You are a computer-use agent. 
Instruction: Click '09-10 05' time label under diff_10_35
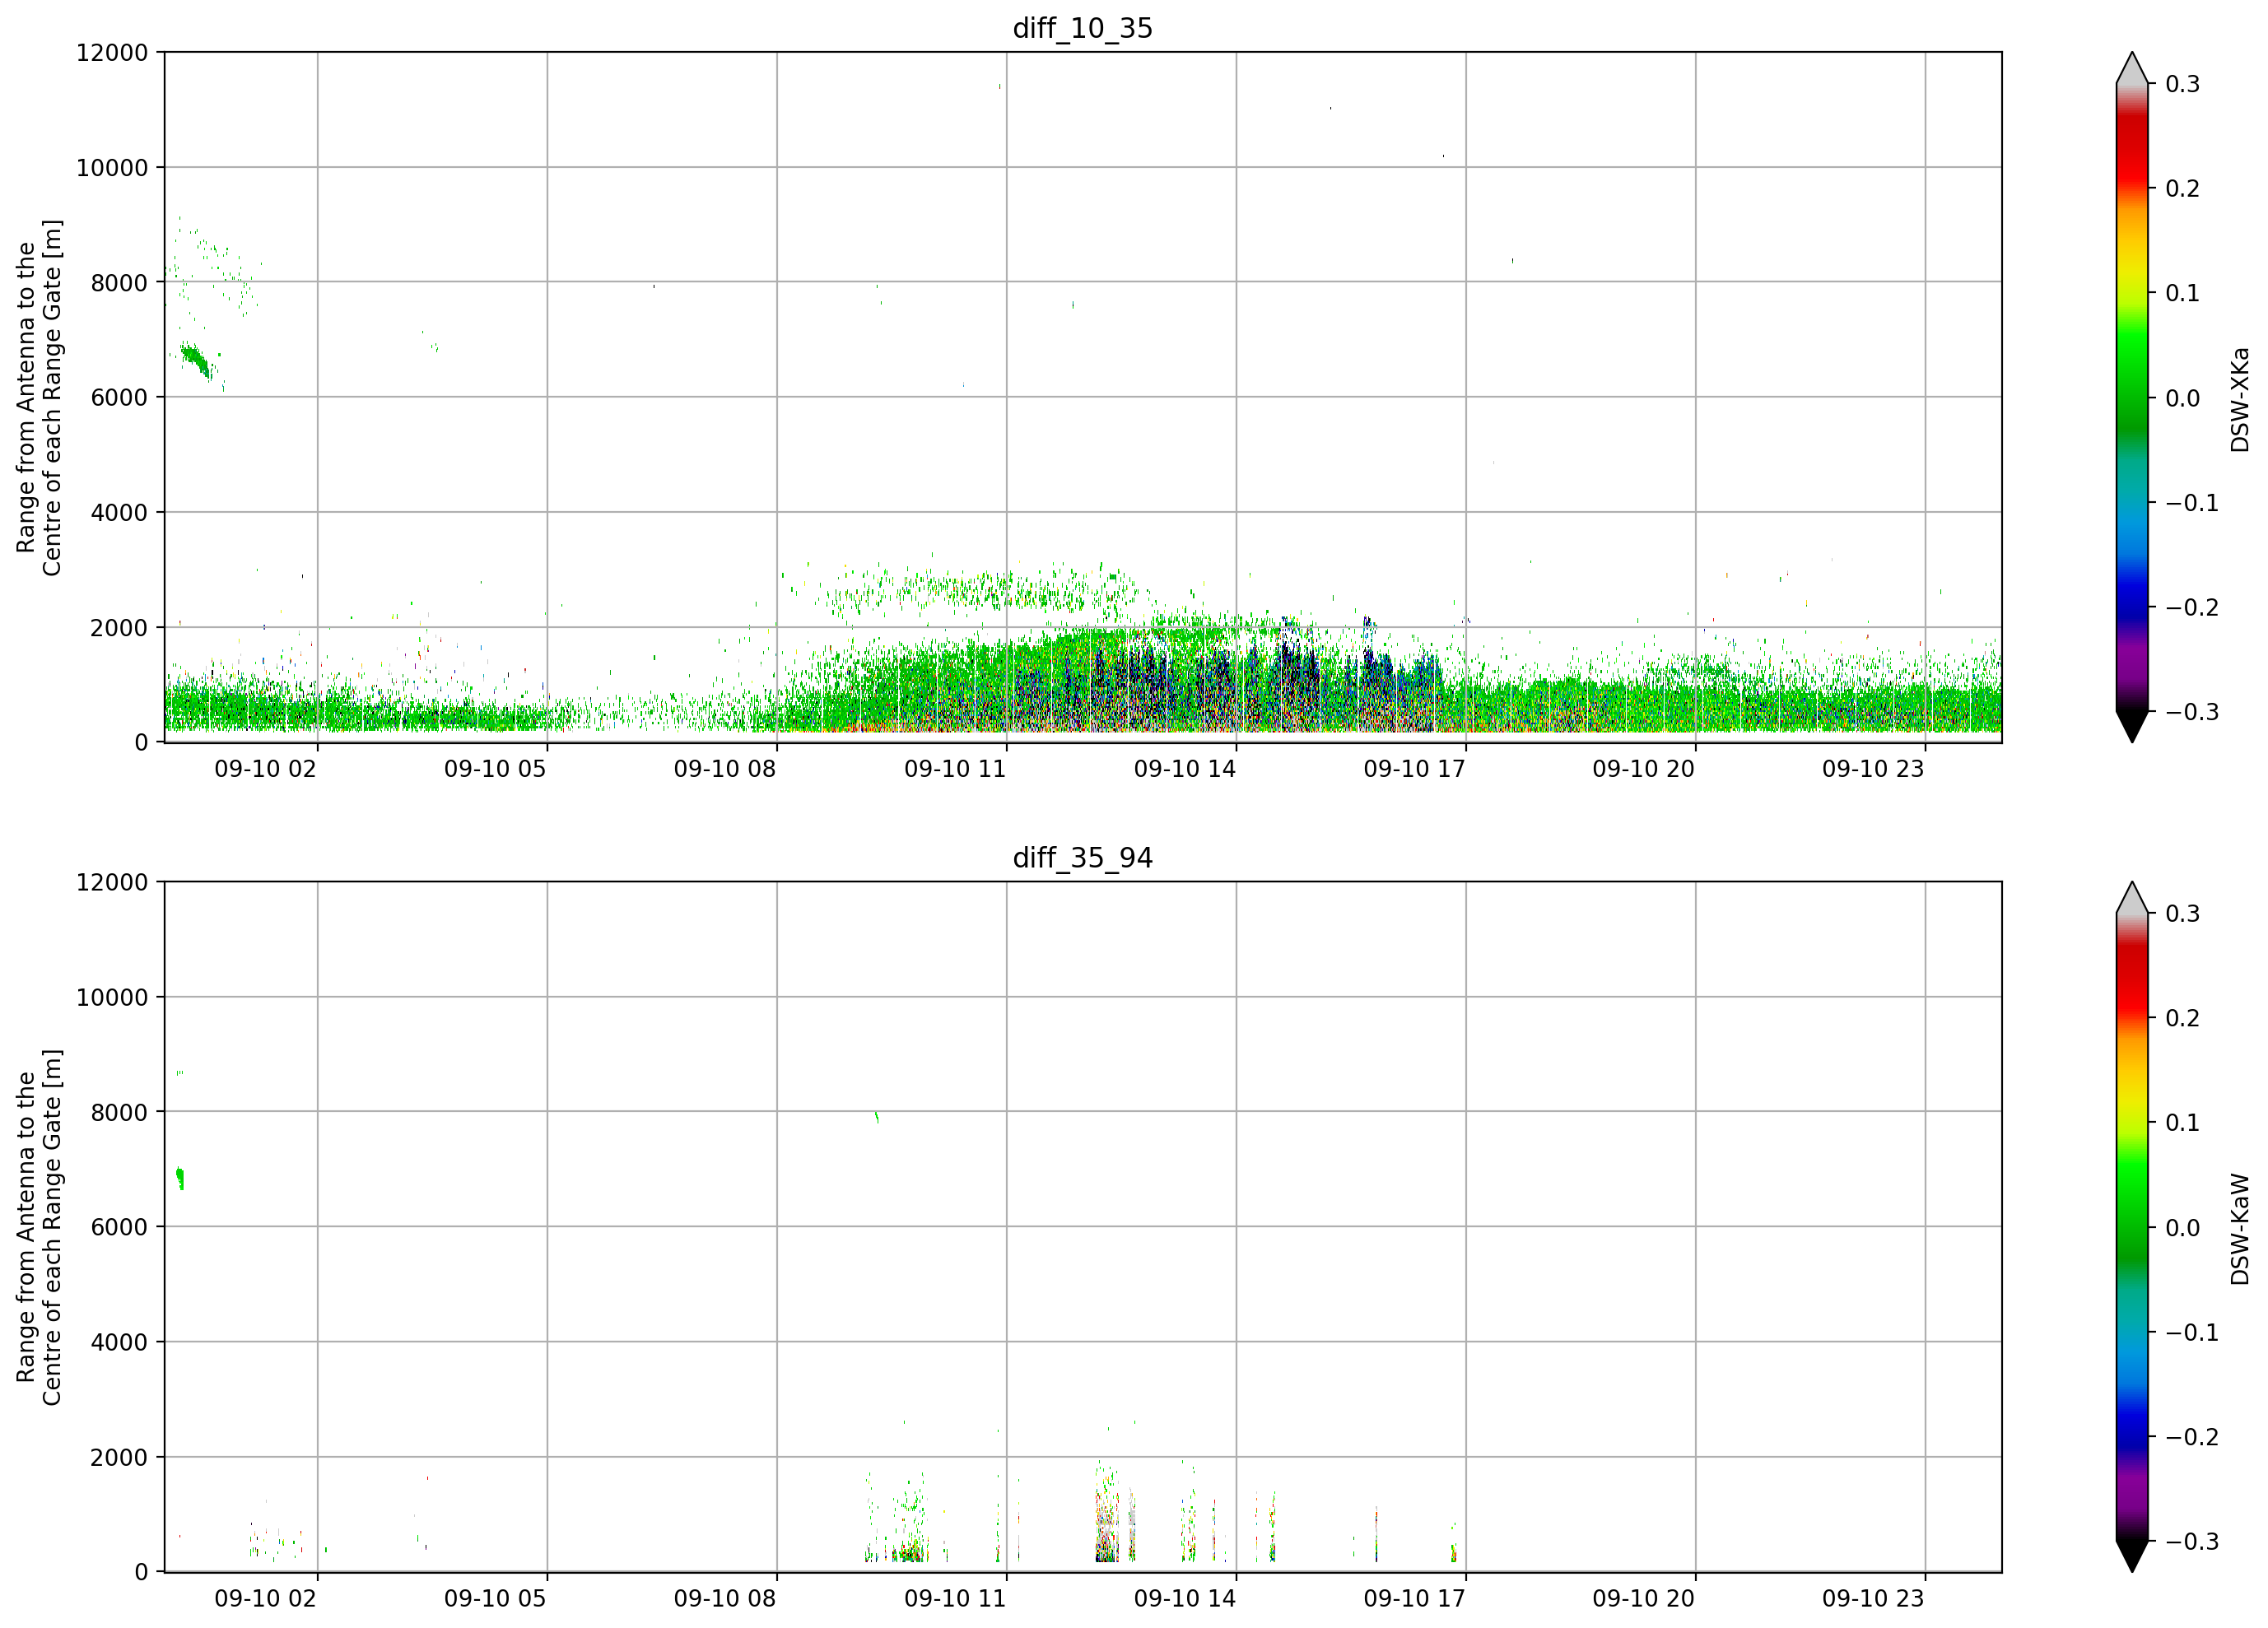click(x=495, y=769)
